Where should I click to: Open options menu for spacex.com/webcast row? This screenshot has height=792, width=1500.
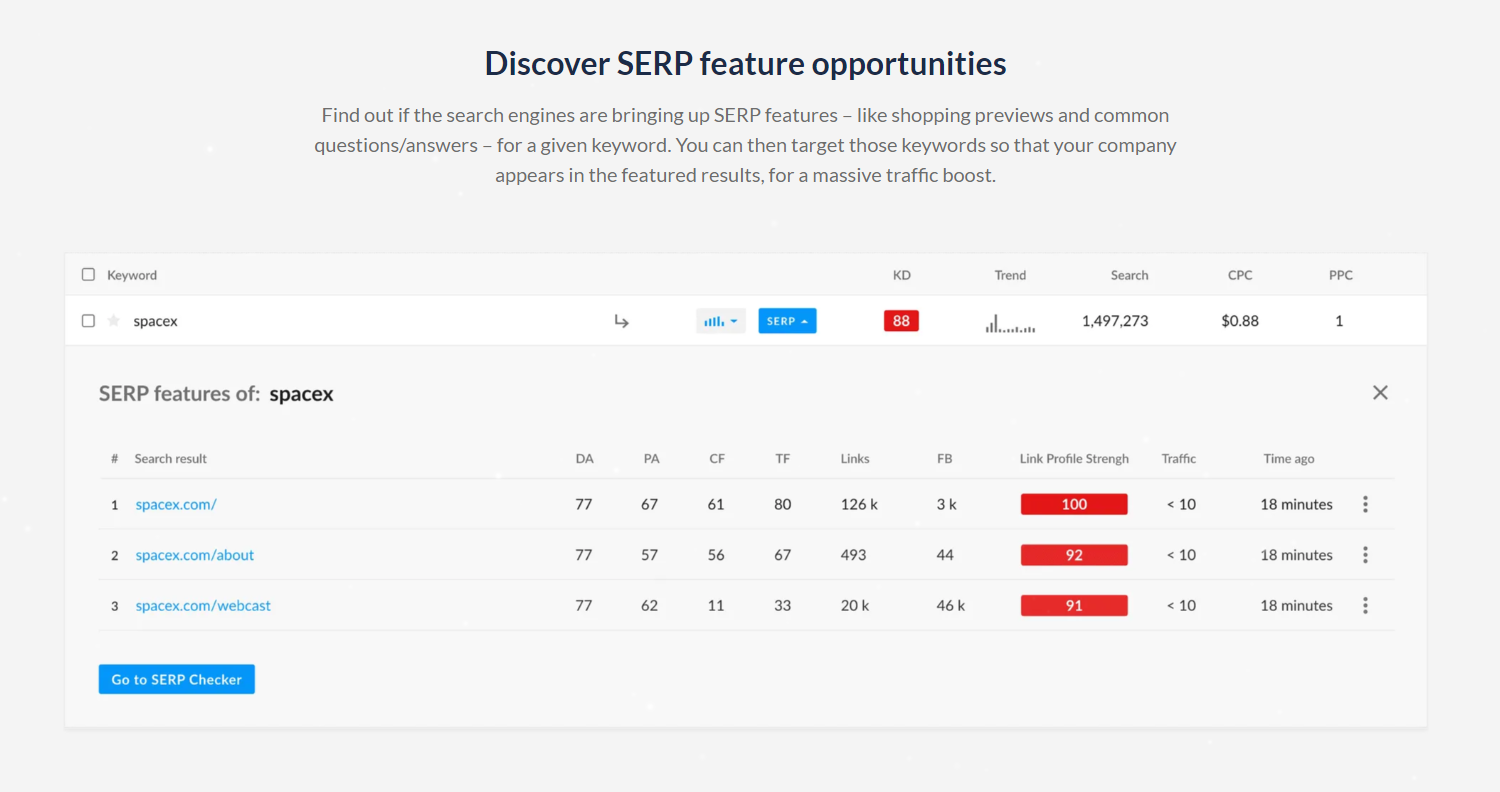(x=1365, y=605)
